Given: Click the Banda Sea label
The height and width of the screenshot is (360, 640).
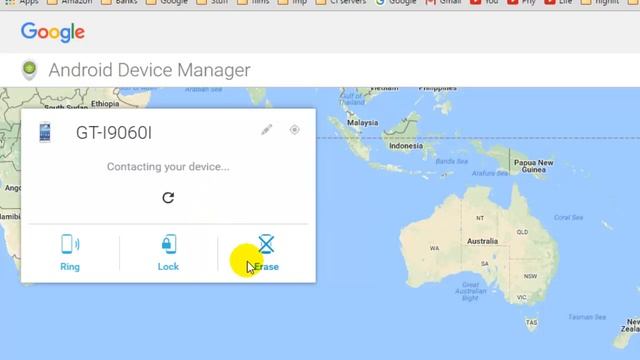Looking at the screenshot, I should click(451, 161).
